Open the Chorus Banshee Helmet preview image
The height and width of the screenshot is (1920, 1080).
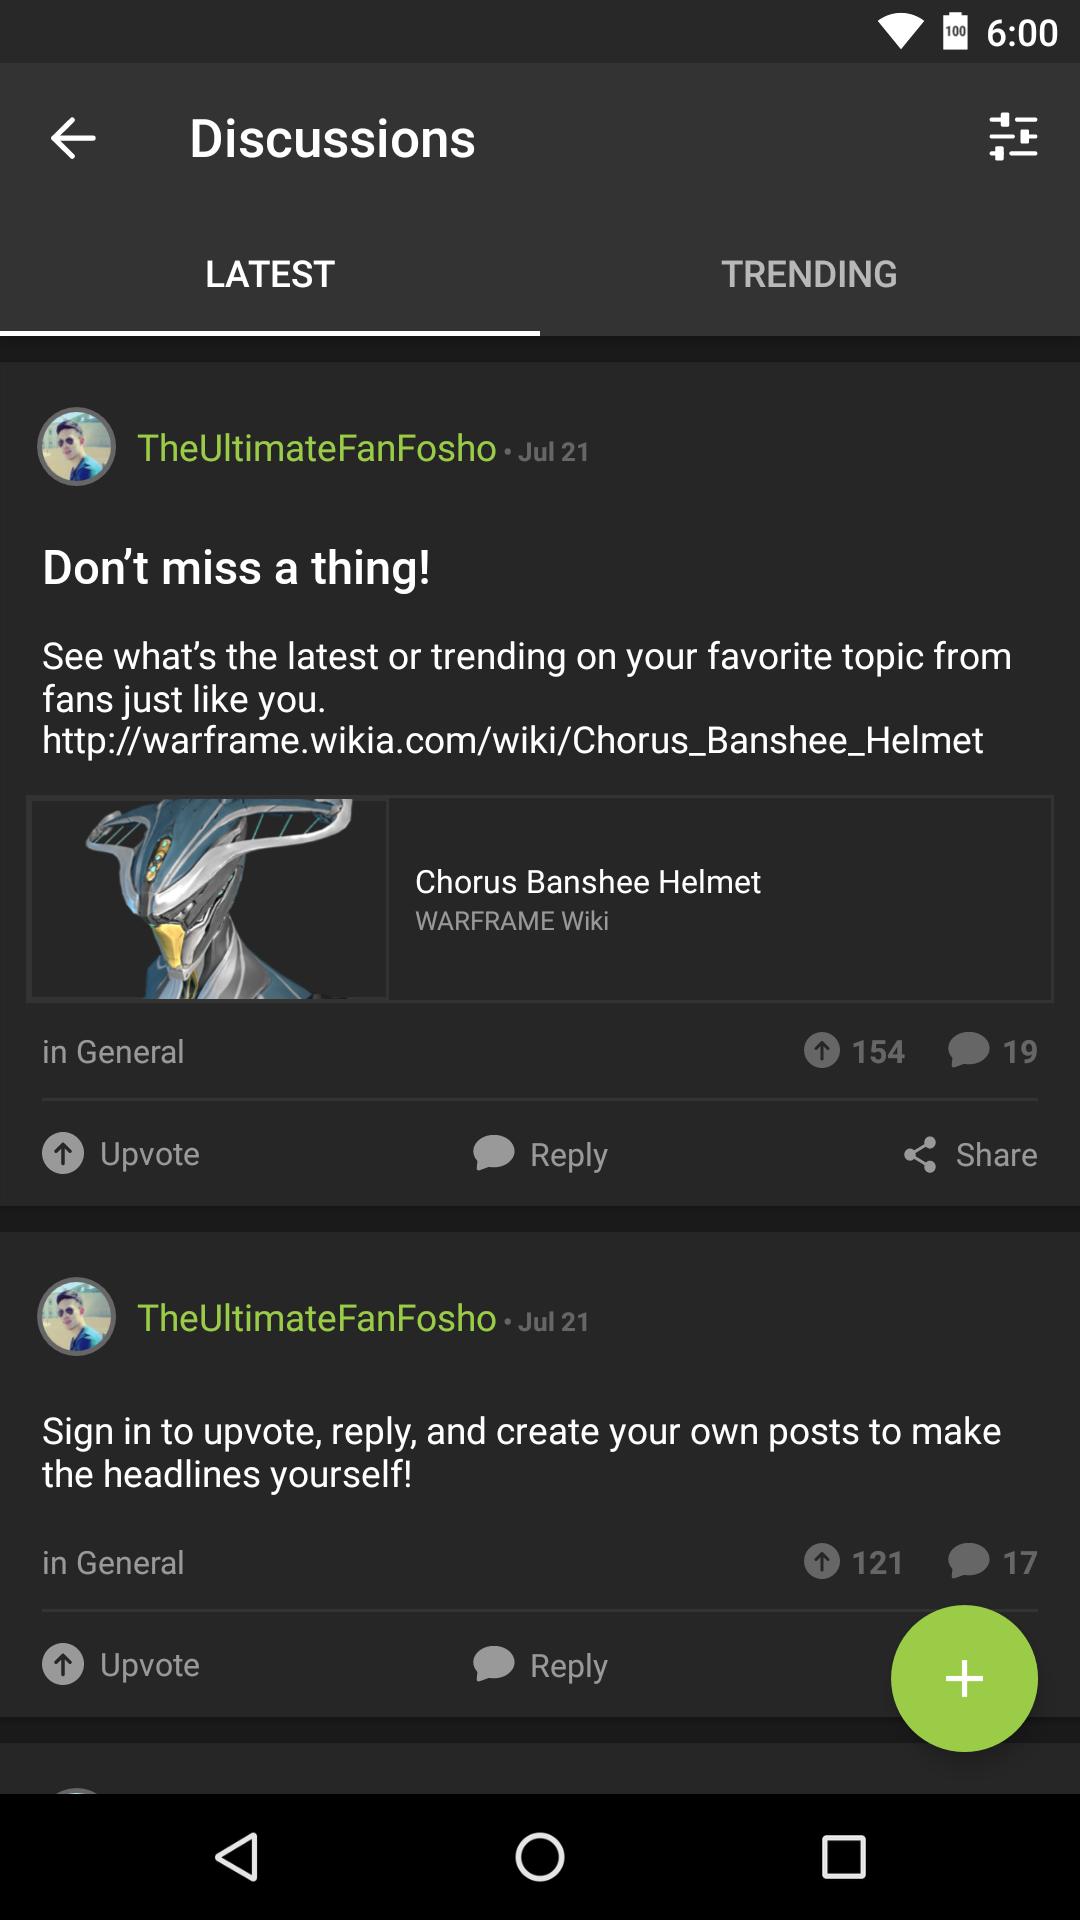207,898
